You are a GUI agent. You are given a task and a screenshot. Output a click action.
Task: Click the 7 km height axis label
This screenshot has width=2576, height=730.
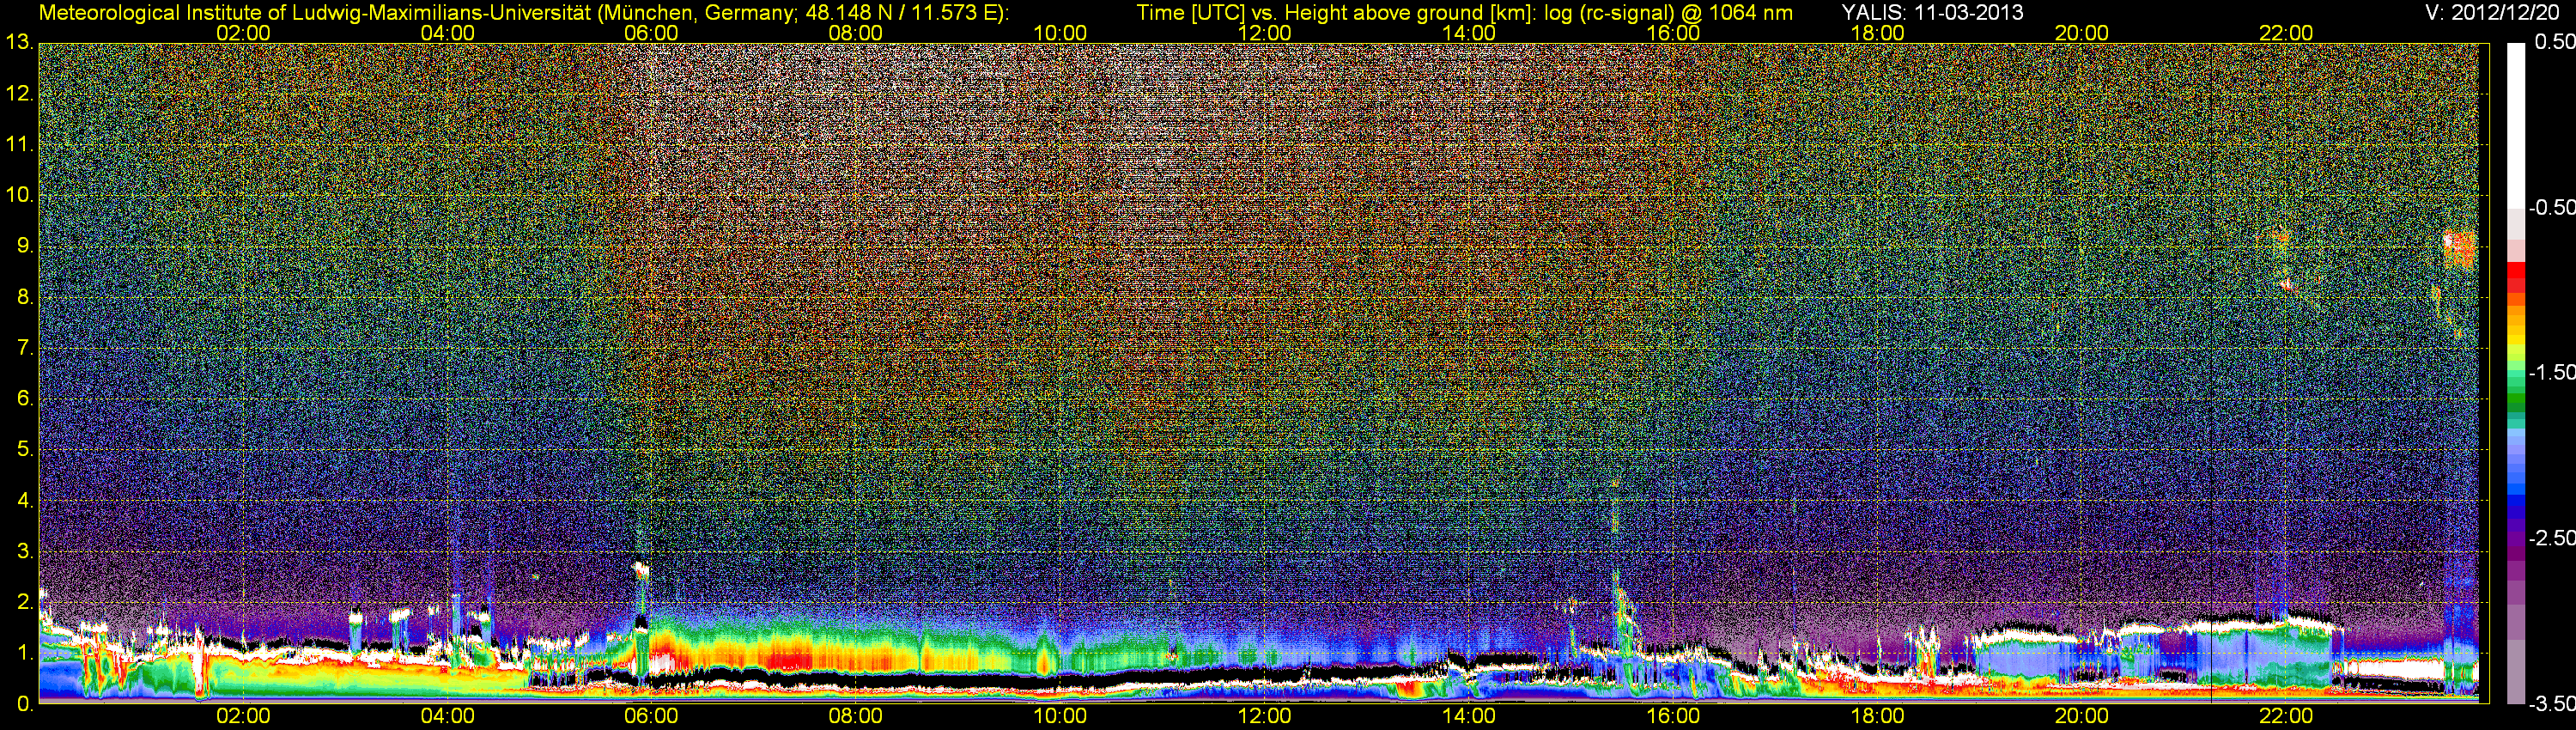click(24, 348)
